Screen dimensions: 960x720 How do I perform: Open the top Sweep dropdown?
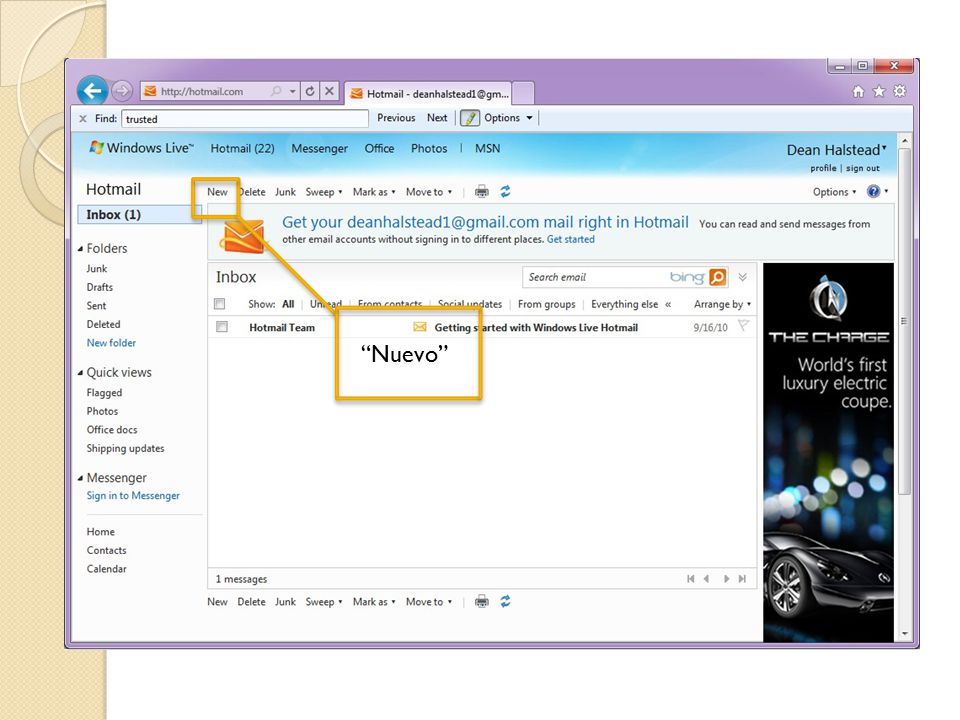tap(324, 192)
